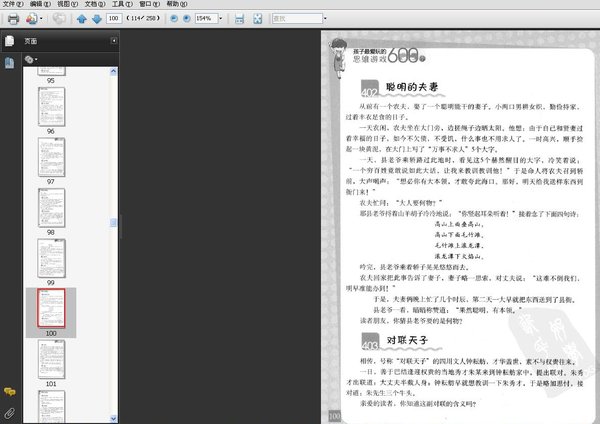Click the page number input field
This screenshot has width=600, height=424.
click(114, 18)
